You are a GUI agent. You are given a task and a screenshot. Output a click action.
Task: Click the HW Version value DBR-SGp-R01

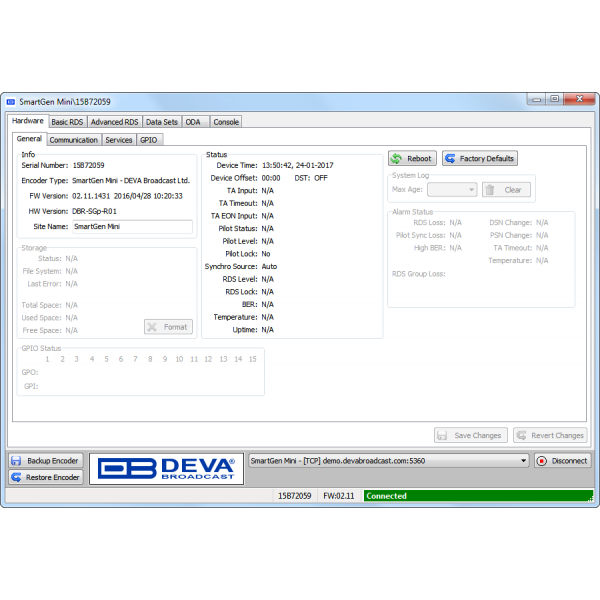tap(94, 211)
